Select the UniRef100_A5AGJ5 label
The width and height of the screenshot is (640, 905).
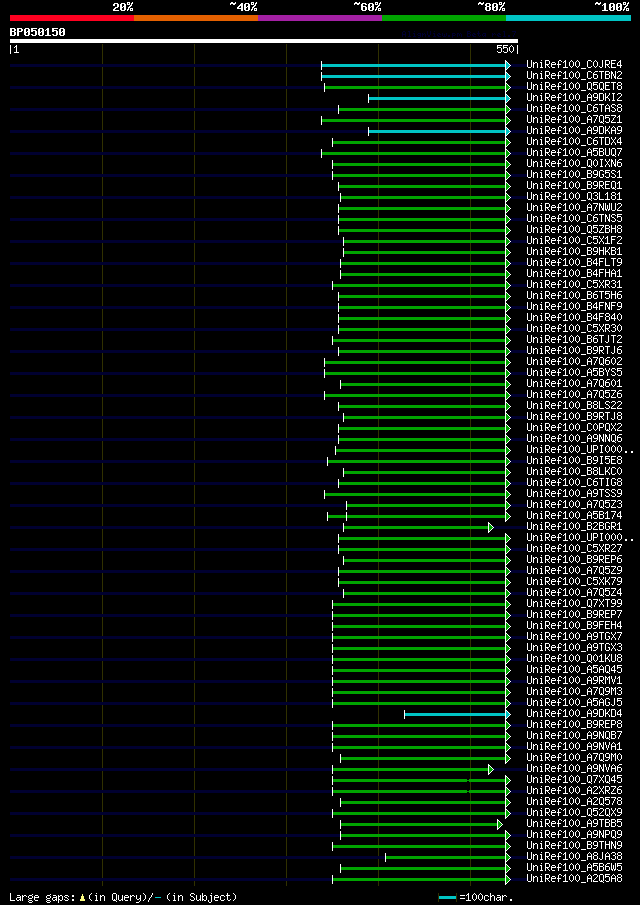[574, 702]
